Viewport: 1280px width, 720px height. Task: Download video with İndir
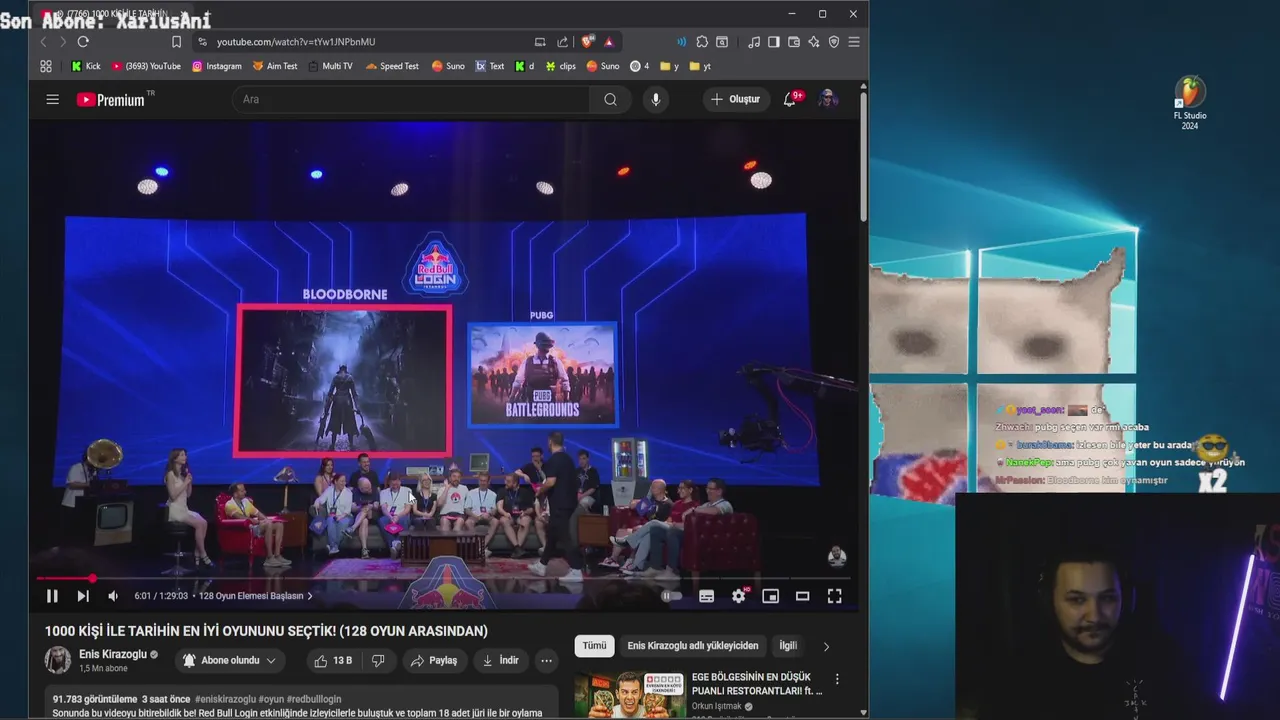500,660
